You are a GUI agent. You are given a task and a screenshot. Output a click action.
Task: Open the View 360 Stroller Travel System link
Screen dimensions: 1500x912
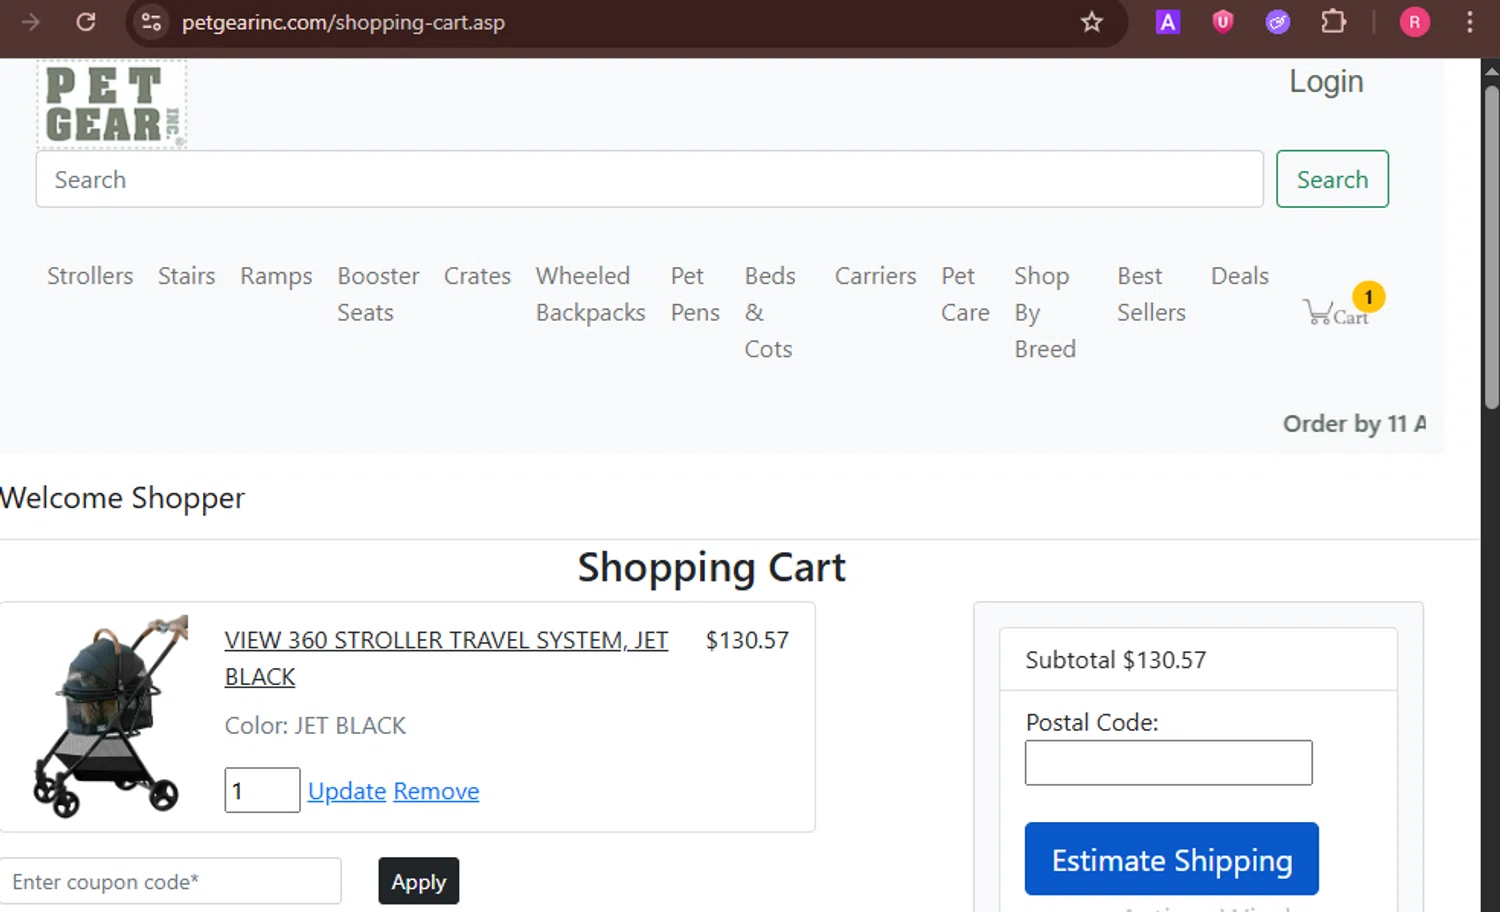[x=446, y=658]
